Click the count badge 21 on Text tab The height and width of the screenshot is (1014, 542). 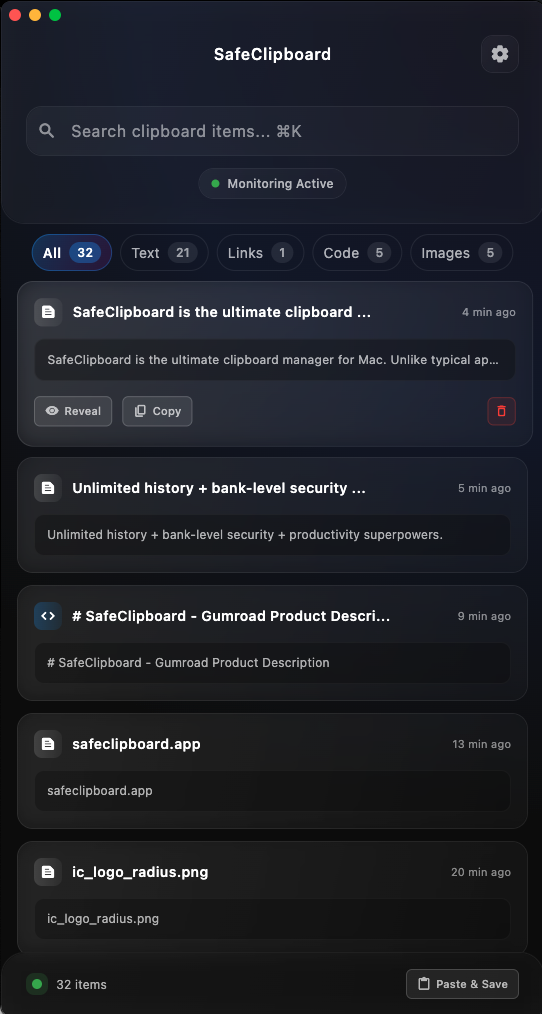click(182, 253)
